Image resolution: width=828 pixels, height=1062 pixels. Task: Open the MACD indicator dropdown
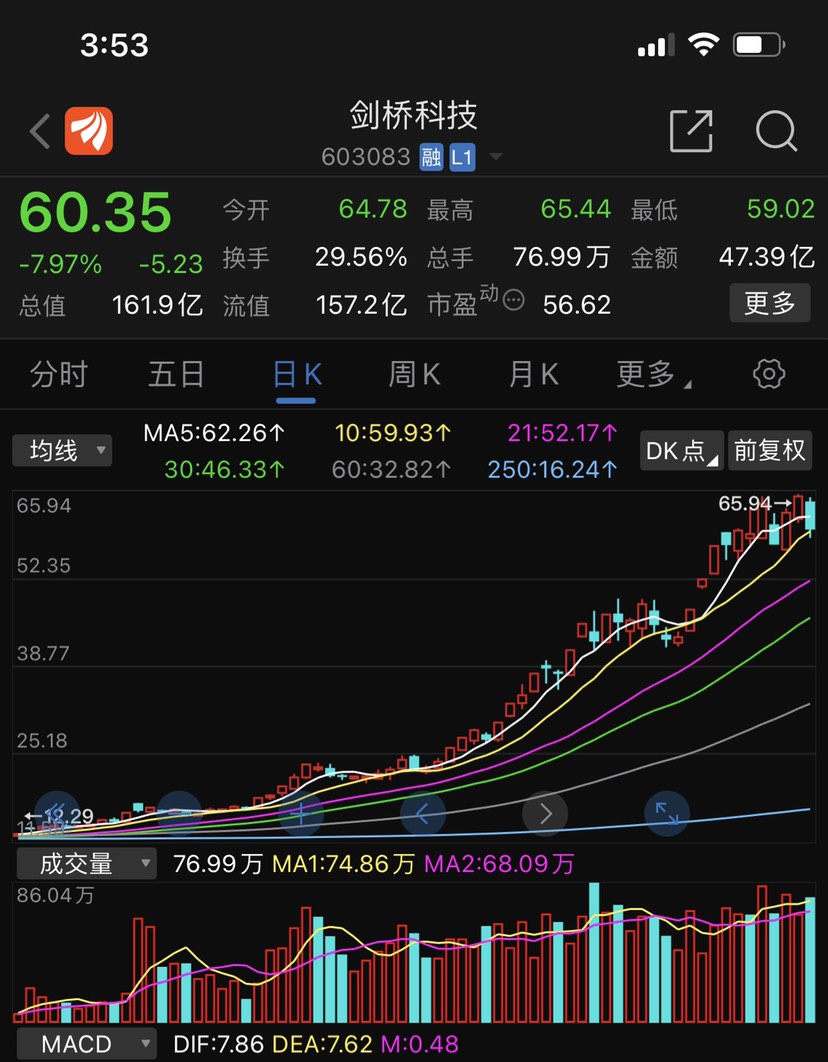click(x=85, y=1044)
